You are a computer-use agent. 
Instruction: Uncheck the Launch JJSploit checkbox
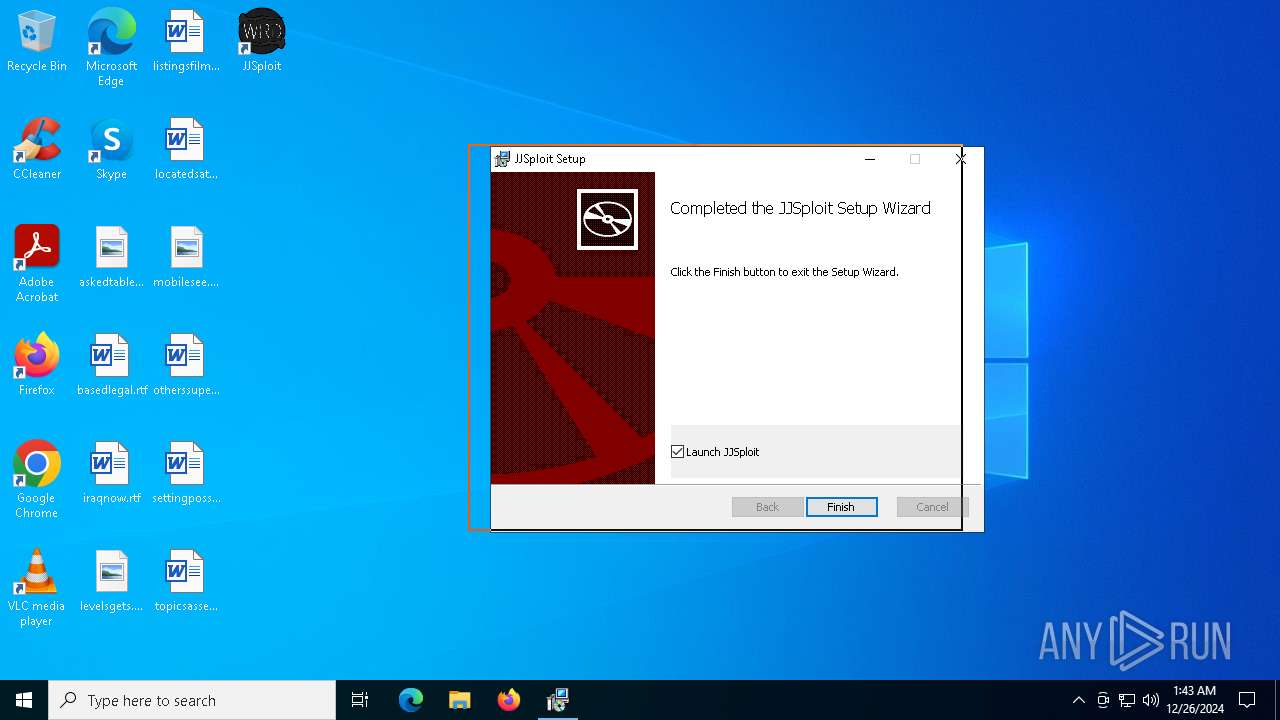pos(677,452)
